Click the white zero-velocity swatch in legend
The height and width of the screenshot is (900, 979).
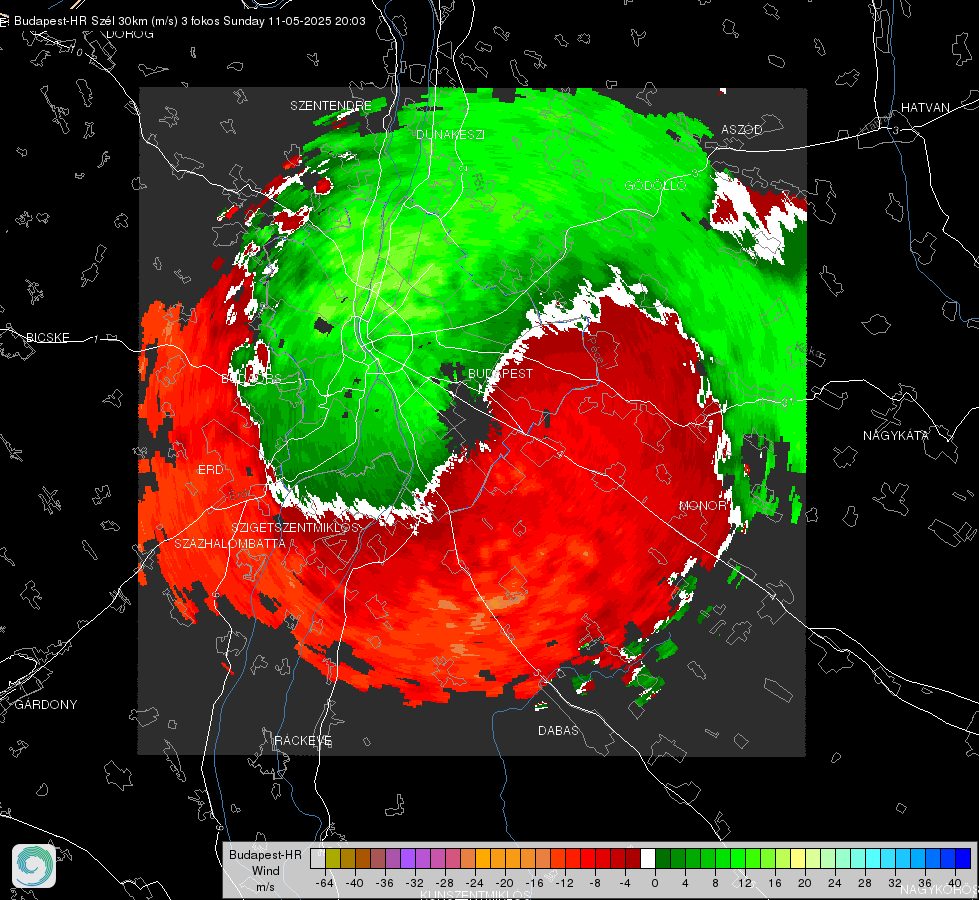pos(648,858)
